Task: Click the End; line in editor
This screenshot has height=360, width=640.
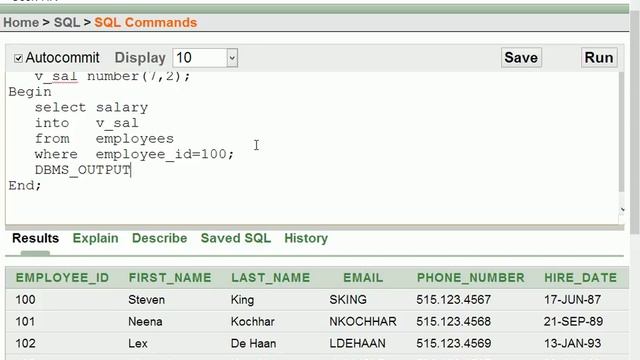Action: pyautogui.click(x=25, y=185)
